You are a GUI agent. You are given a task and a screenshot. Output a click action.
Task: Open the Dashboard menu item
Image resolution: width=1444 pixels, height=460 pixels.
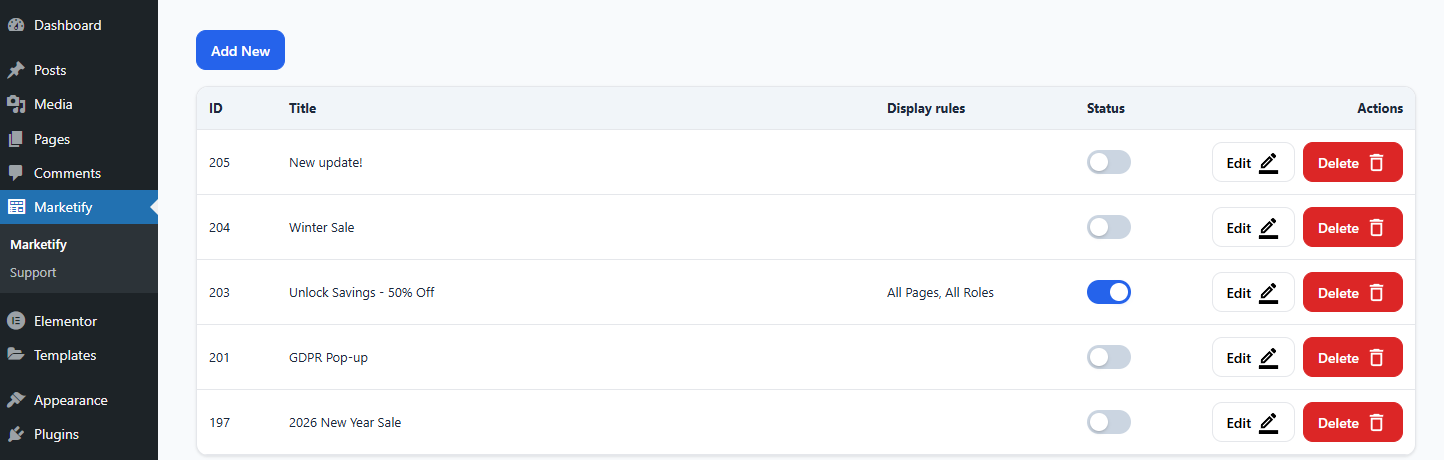pos(79,25)
